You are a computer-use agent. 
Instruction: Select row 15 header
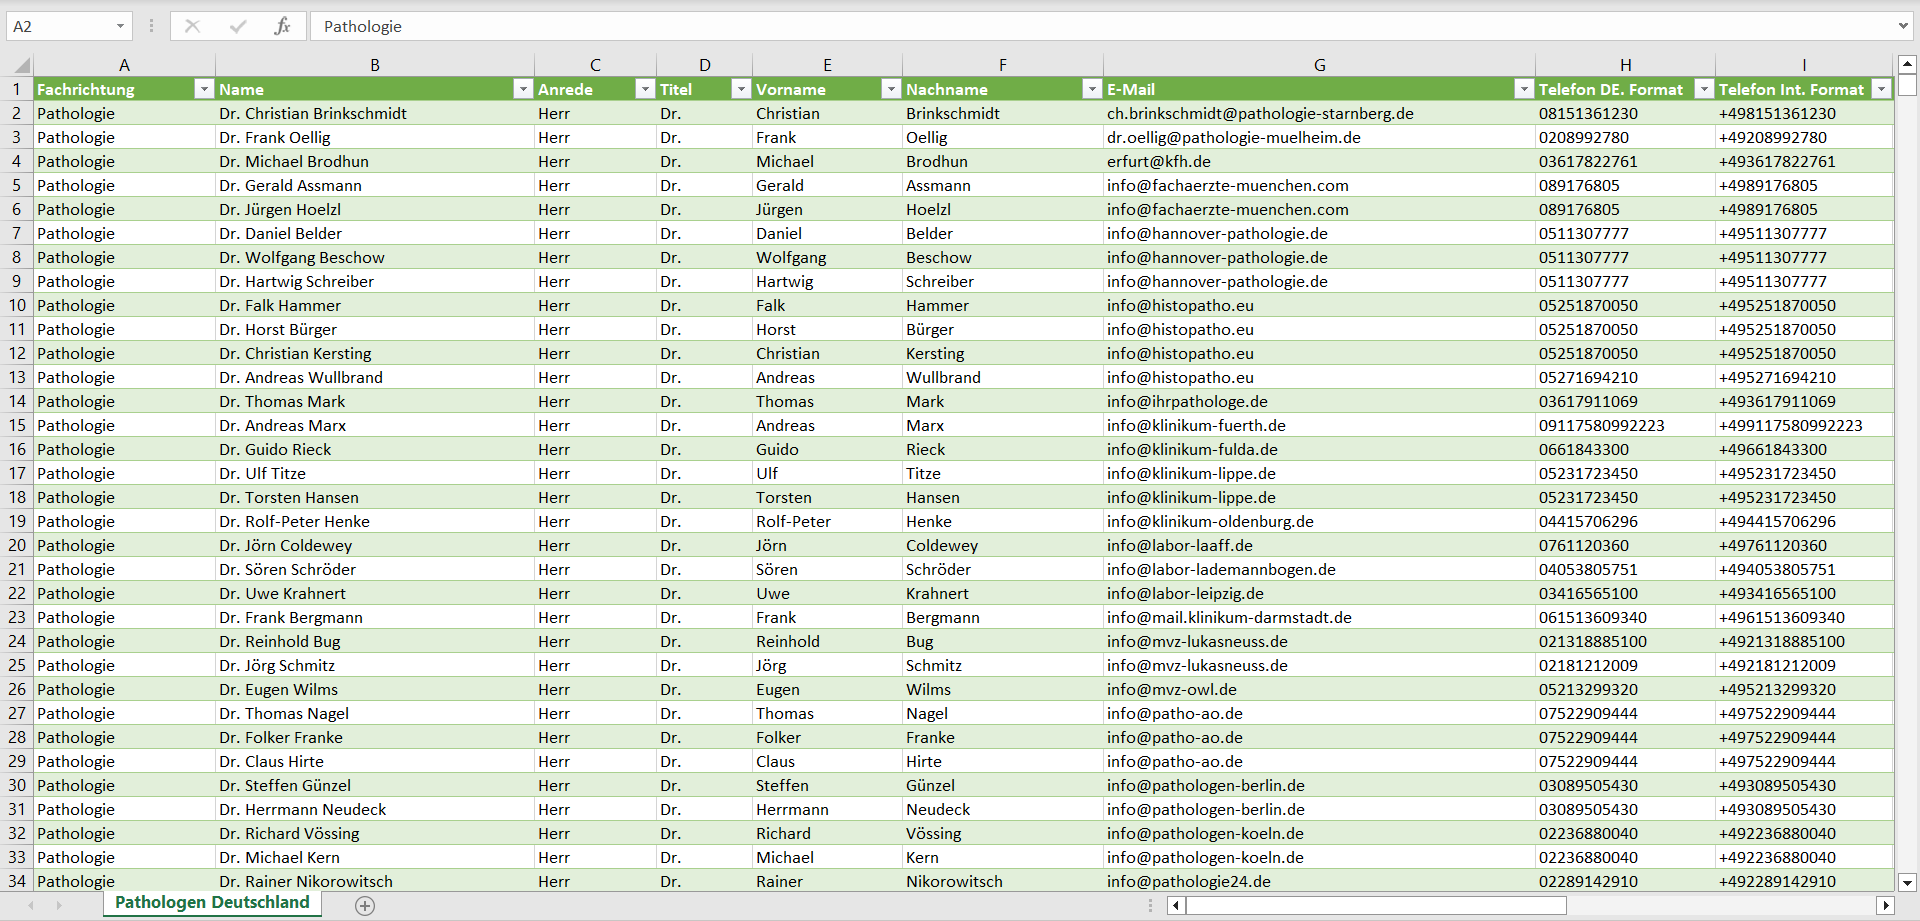pyautogui.click(x=17, y=425)
